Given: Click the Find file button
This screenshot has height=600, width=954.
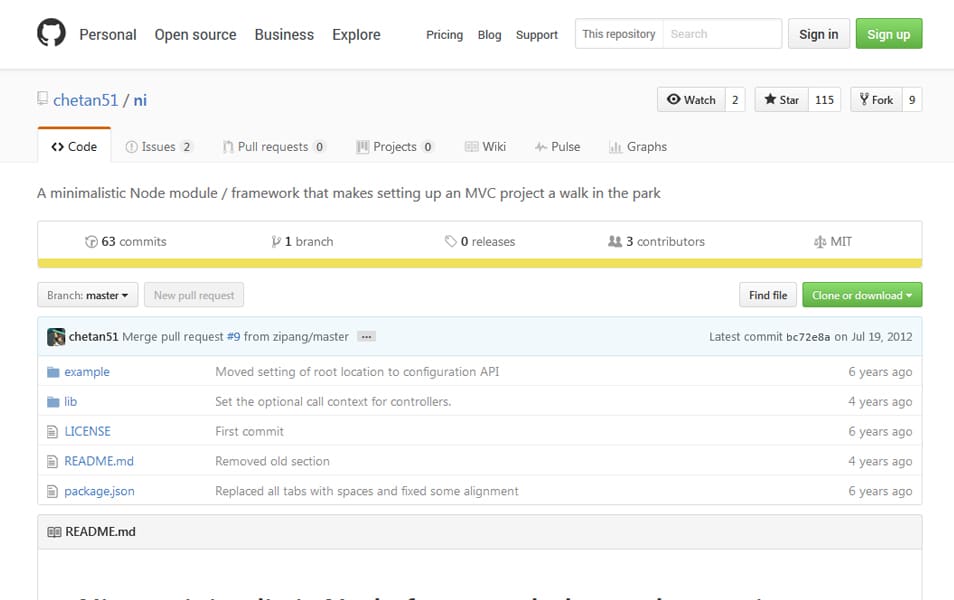Looking at the screenshot, I should (x=768, y=295).
